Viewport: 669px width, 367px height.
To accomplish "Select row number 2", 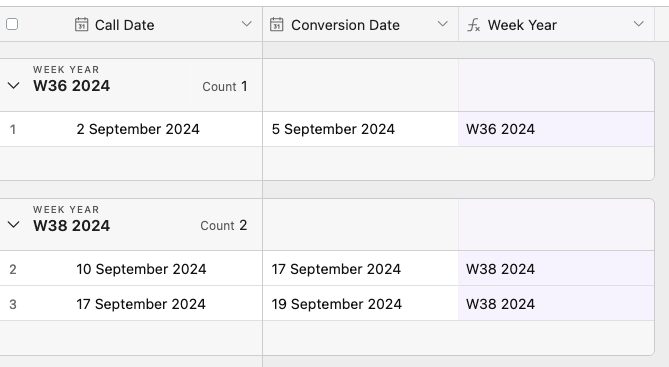I will pos(13,269).
